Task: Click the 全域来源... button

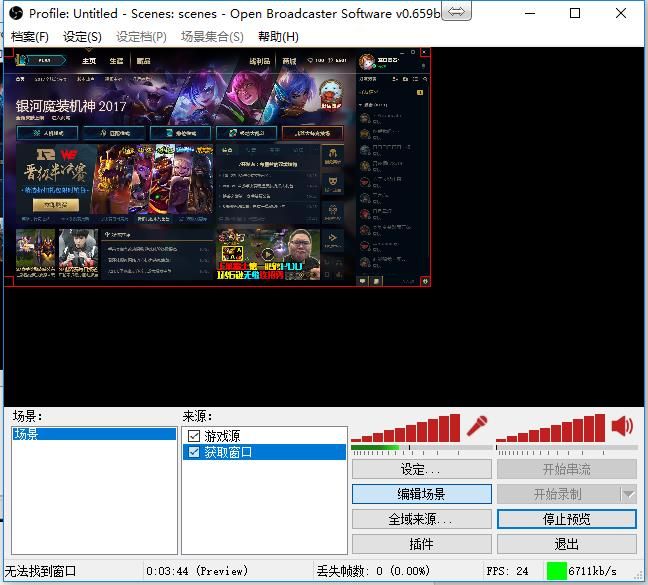Action: coord(422,519)
